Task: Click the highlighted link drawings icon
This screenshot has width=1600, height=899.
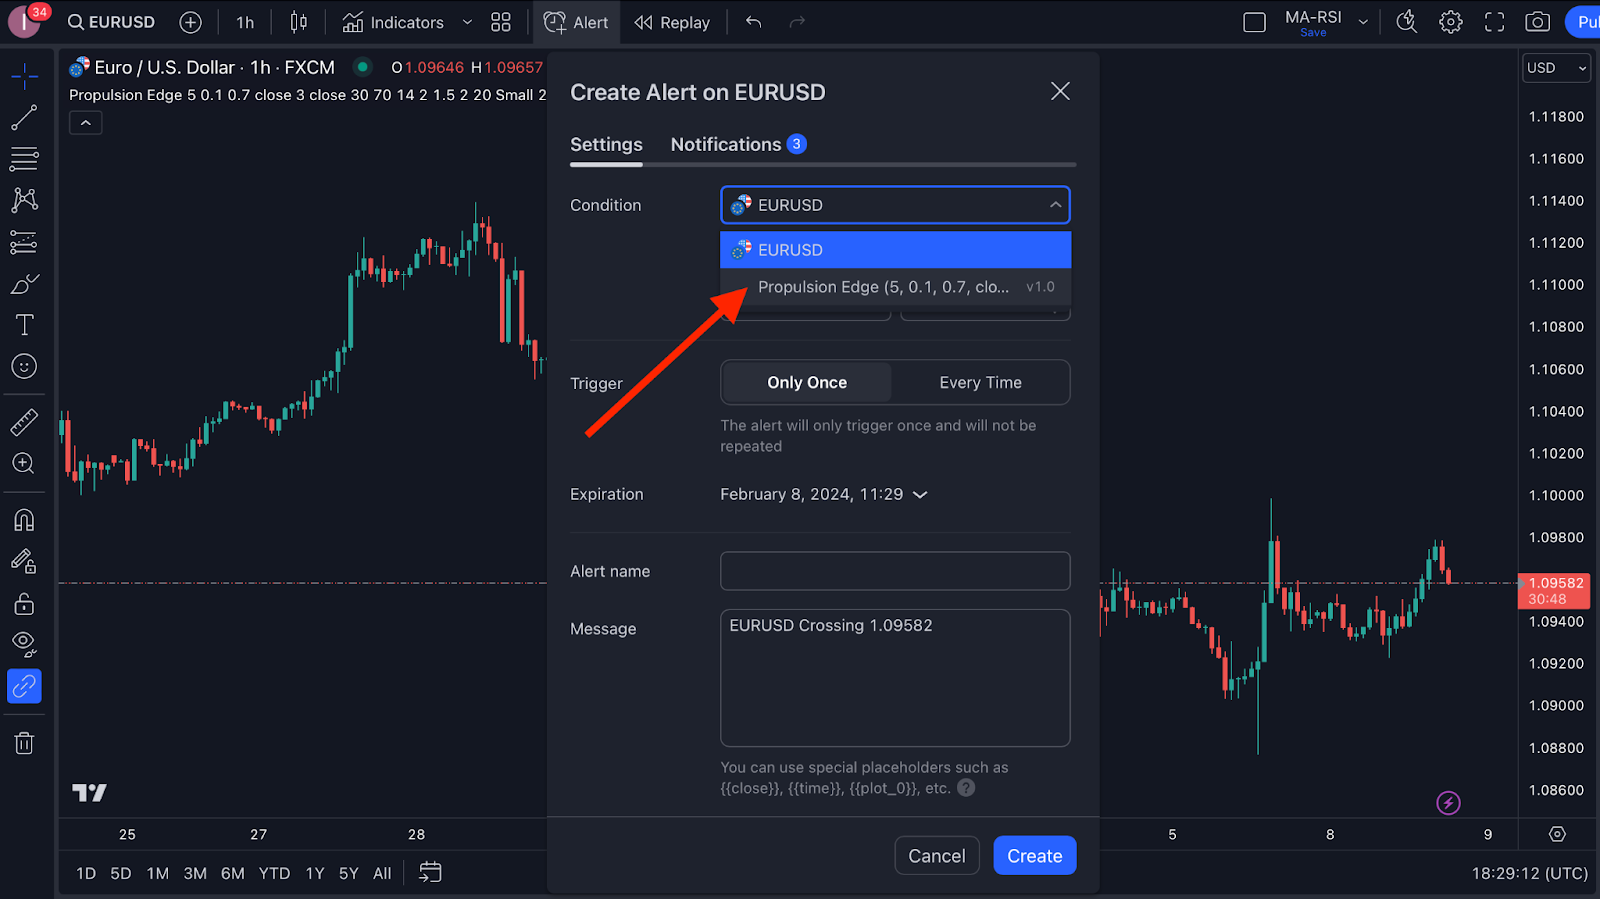Action: point(24,686)
